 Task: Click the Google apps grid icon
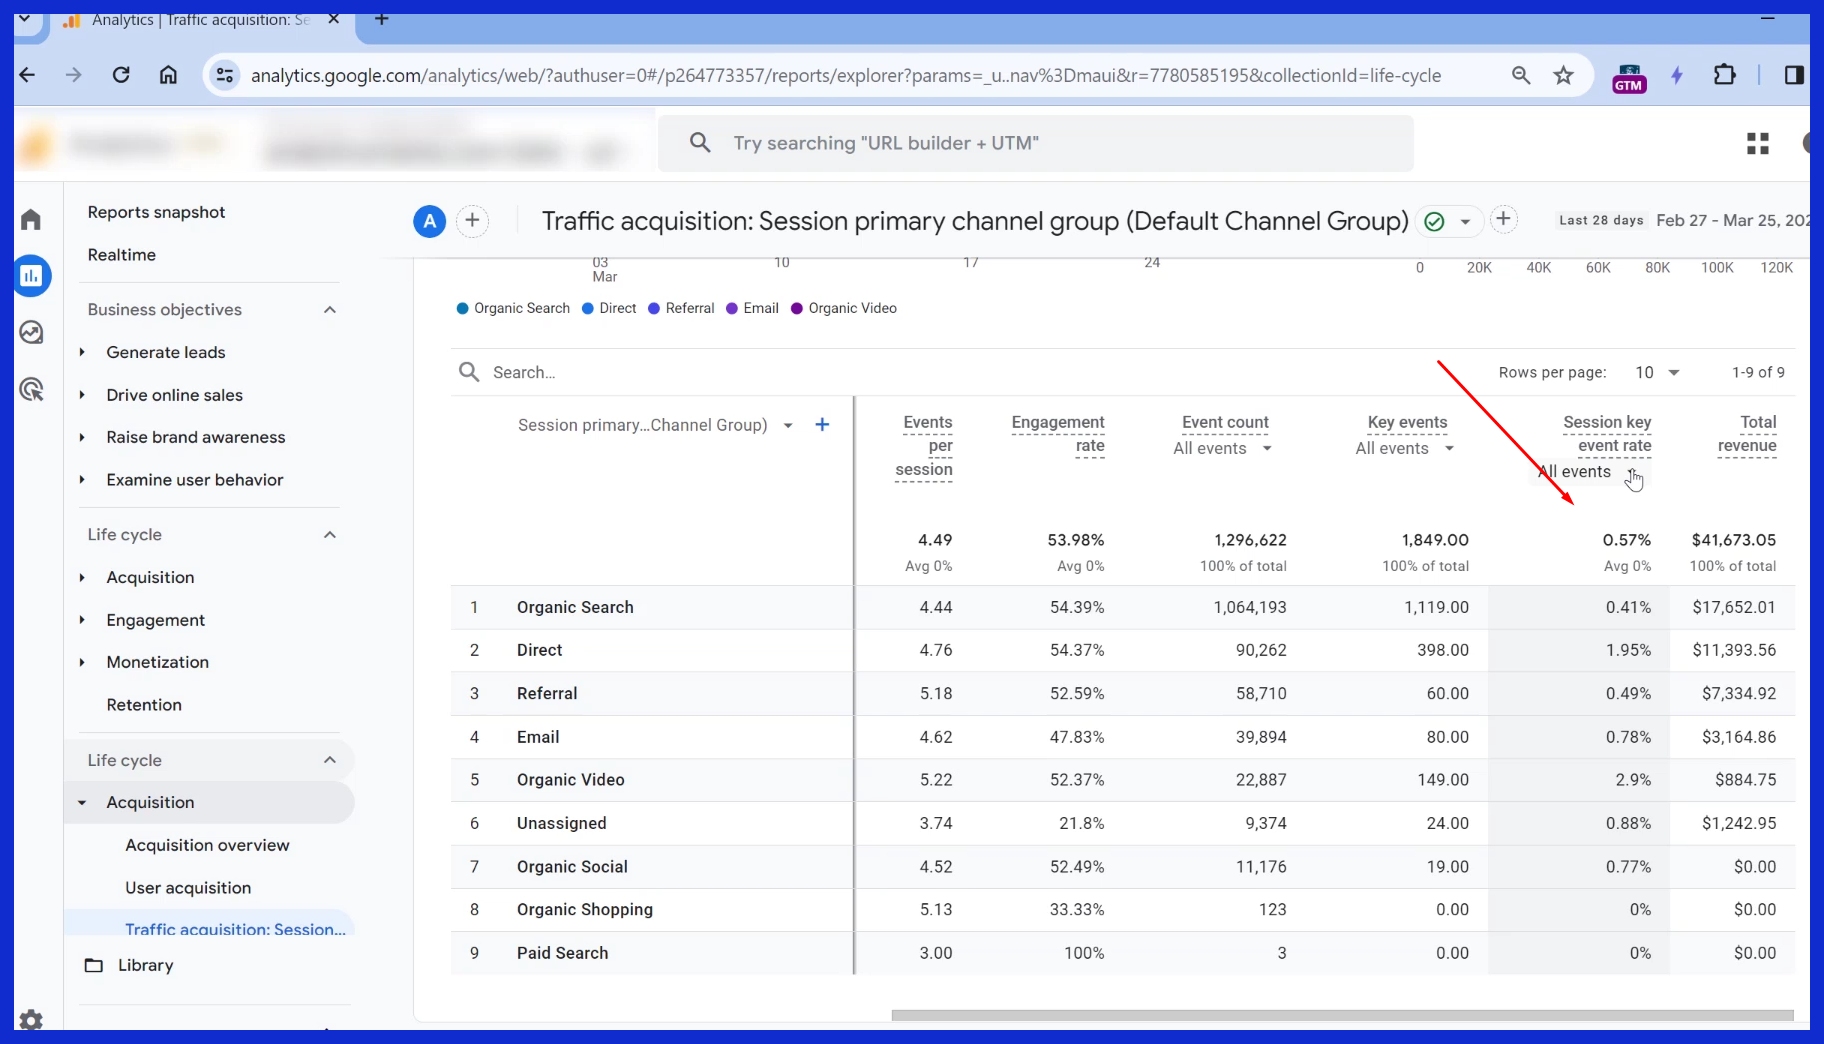1757,144
